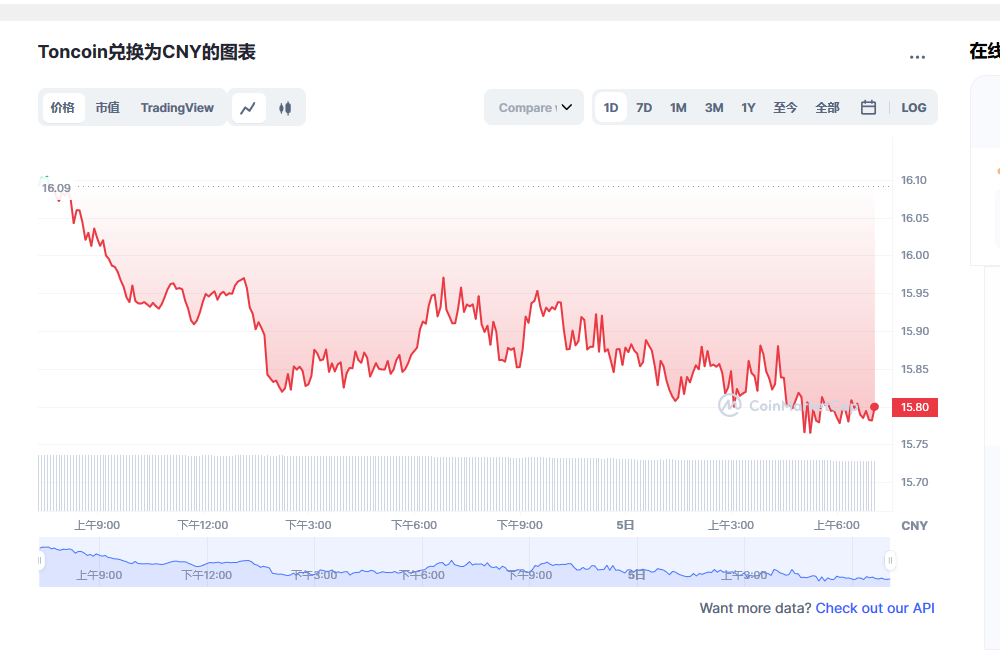Click the CNY currency label
The width and height of the screenshot is (1000, 650).
point(915,526)
